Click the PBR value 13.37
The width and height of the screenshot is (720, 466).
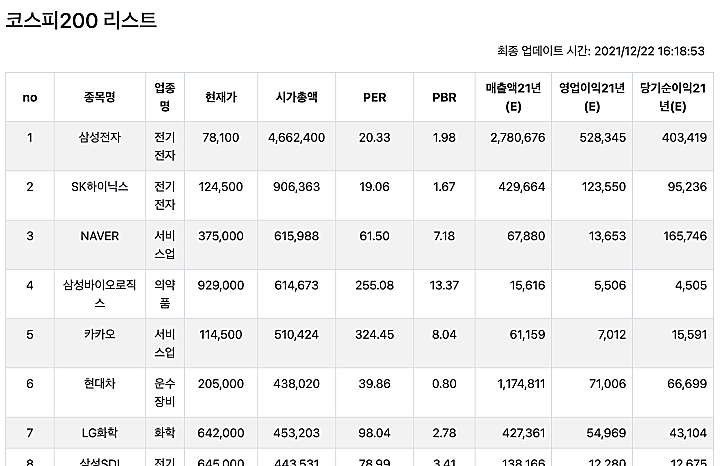(444, 285)
